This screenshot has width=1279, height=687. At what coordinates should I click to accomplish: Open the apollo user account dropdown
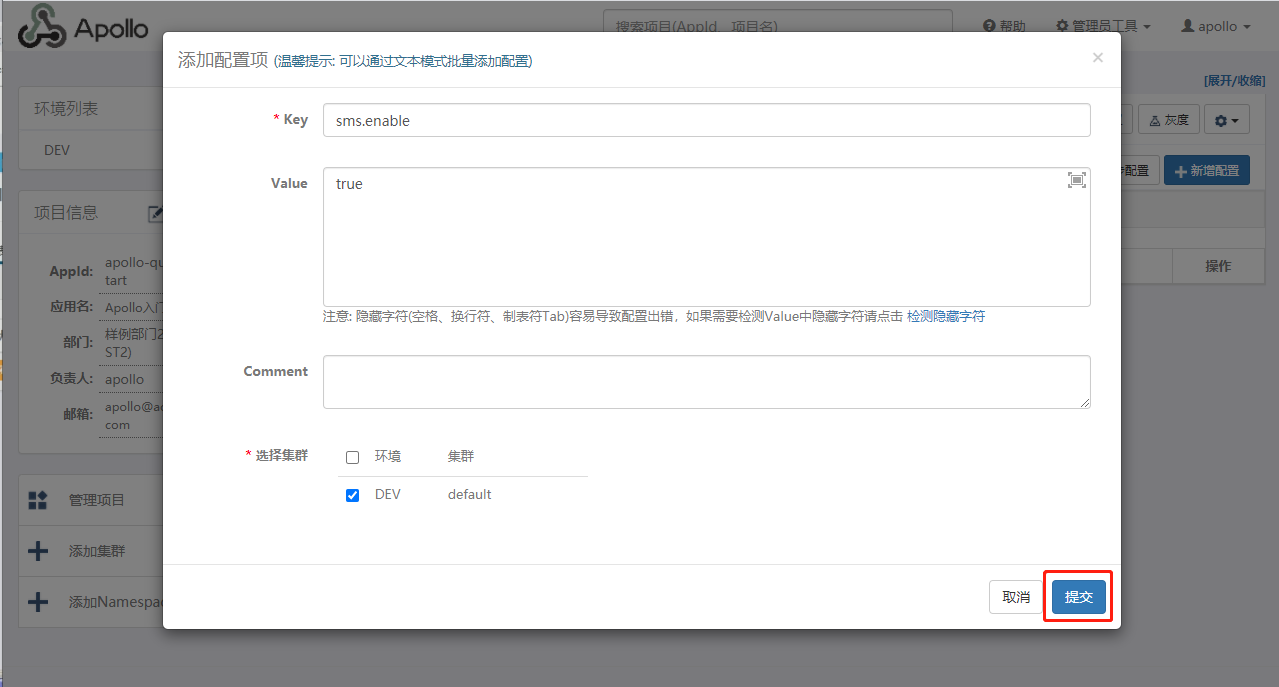tap(1214, 26)
